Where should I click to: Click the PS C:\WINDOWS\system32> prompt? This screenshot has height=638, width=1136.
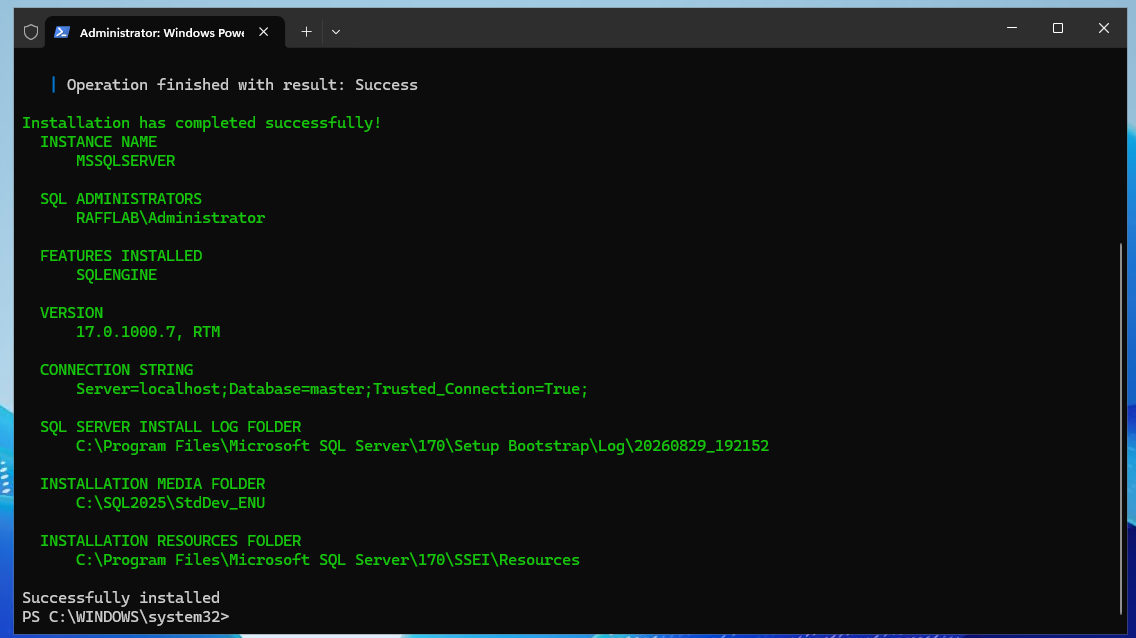pos(125,617)
